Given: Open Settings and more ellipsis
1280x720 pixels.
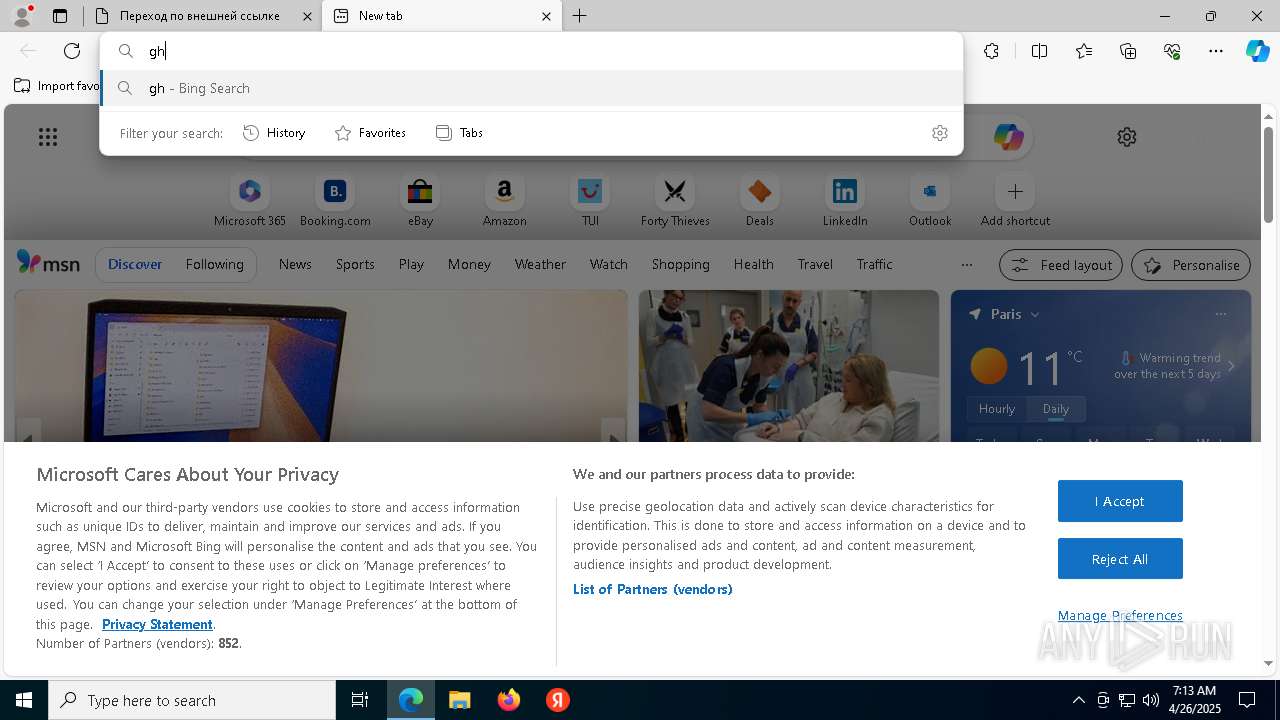Looking at the screenshot, I should click(1216, 51).
